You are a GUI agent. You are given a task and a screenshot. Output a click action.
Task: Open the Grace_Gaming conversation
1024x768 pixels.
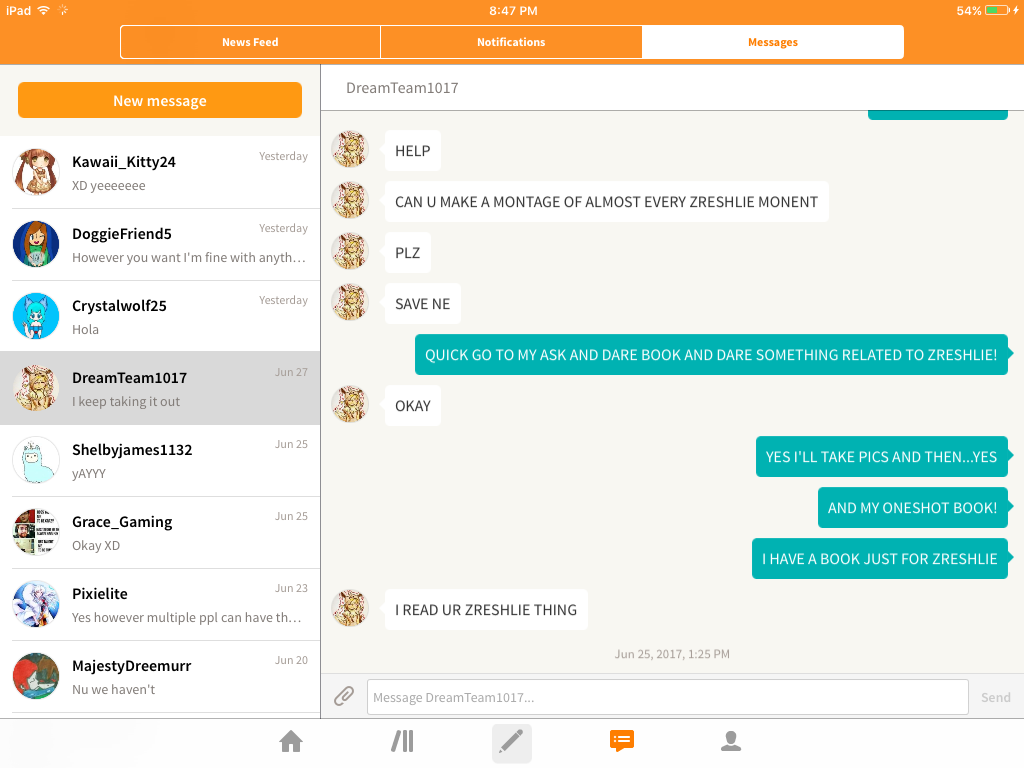(160, 532)
